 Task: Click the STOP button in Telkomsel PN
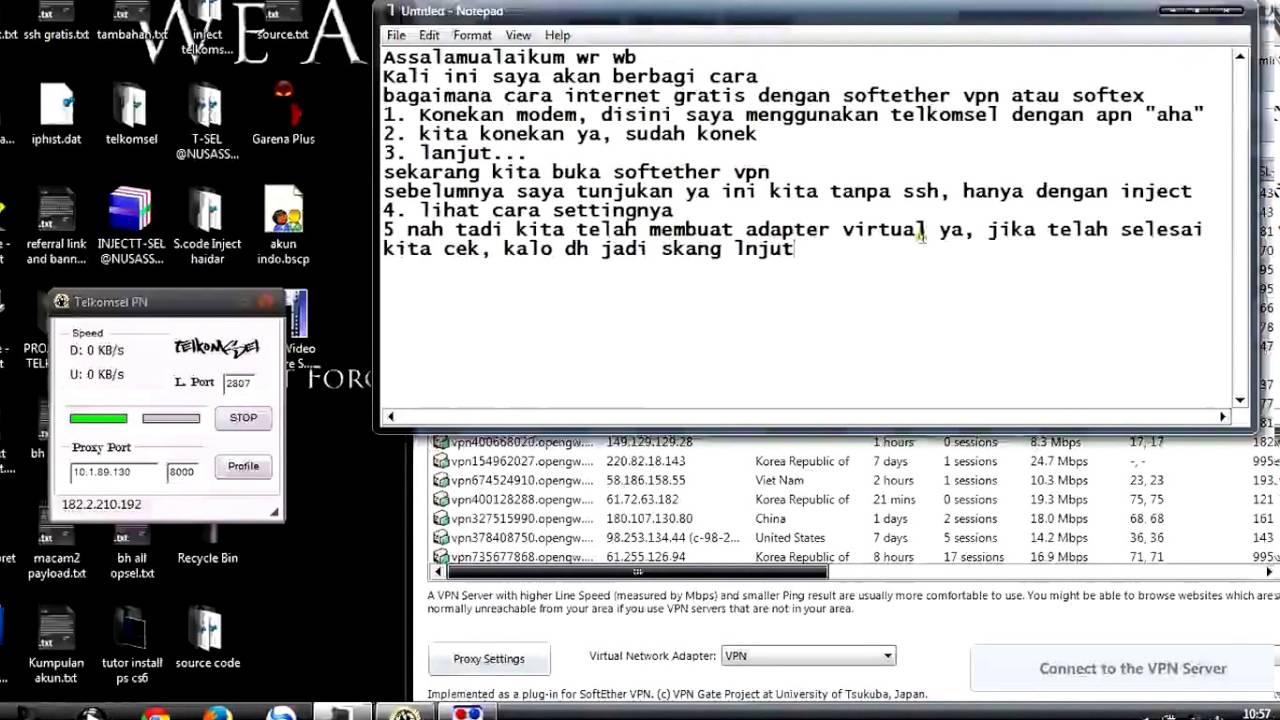243,418
